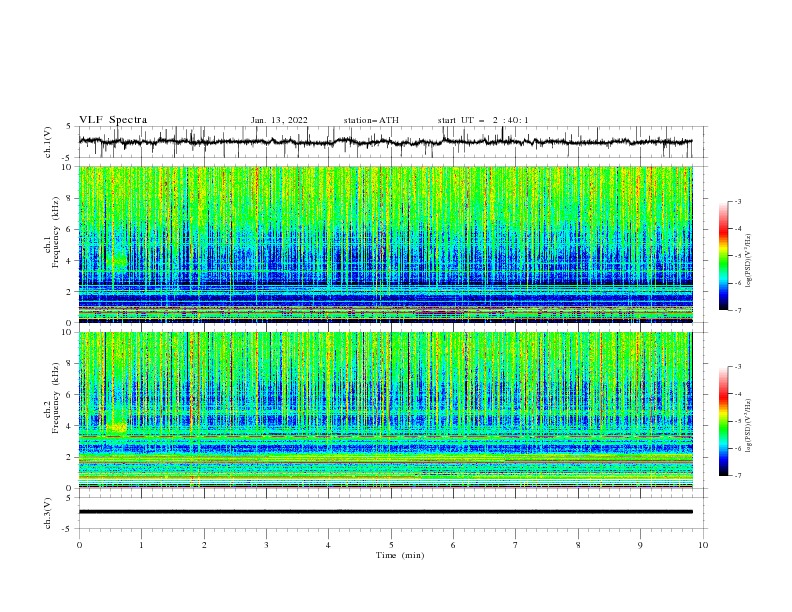Click the upper PSD color bar
Screen dimensions: 792x612
[x=724, y=256]
